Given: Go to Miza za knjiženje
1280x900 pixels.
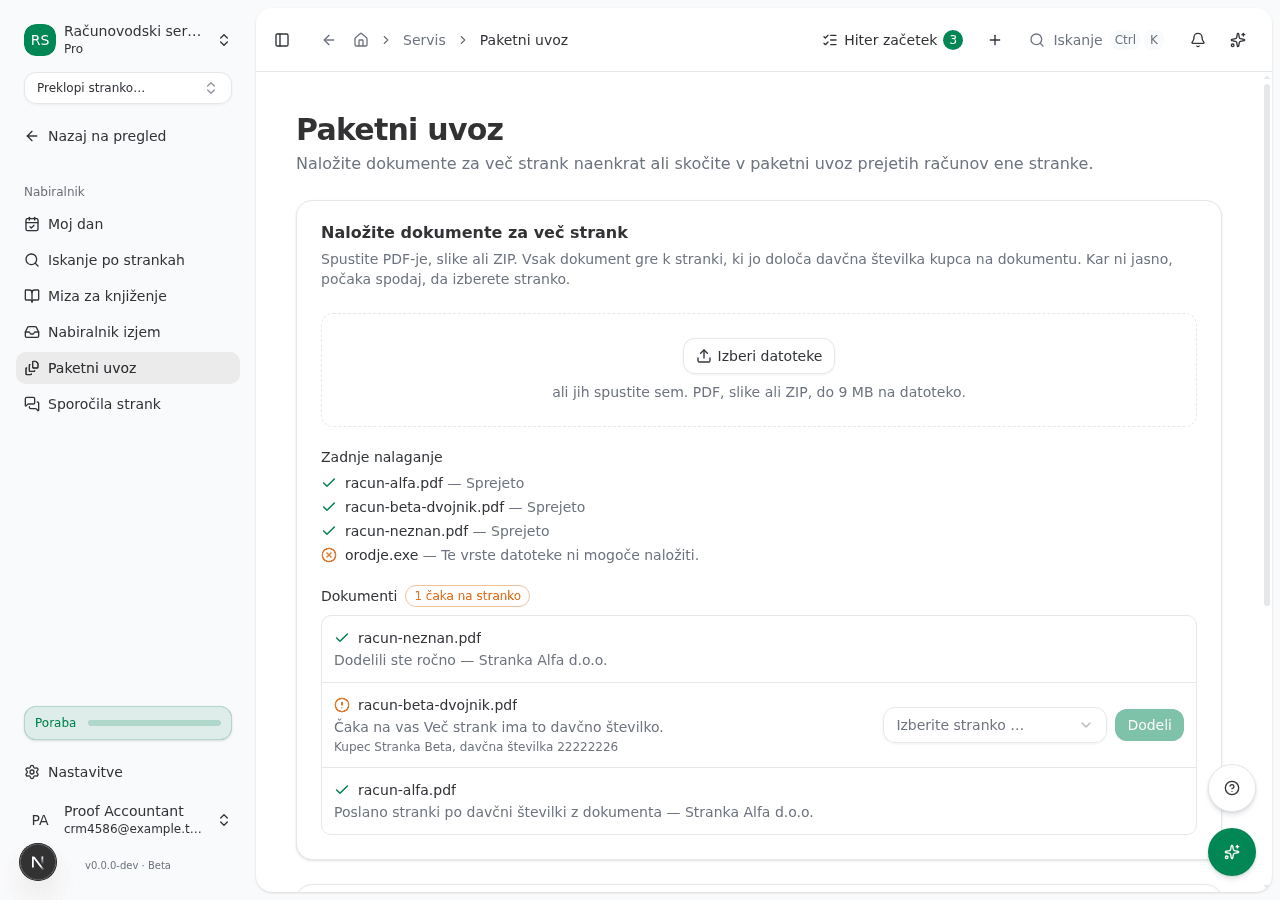Looking at the screenshot, I should pyautogui.click(x=128, y=296).
